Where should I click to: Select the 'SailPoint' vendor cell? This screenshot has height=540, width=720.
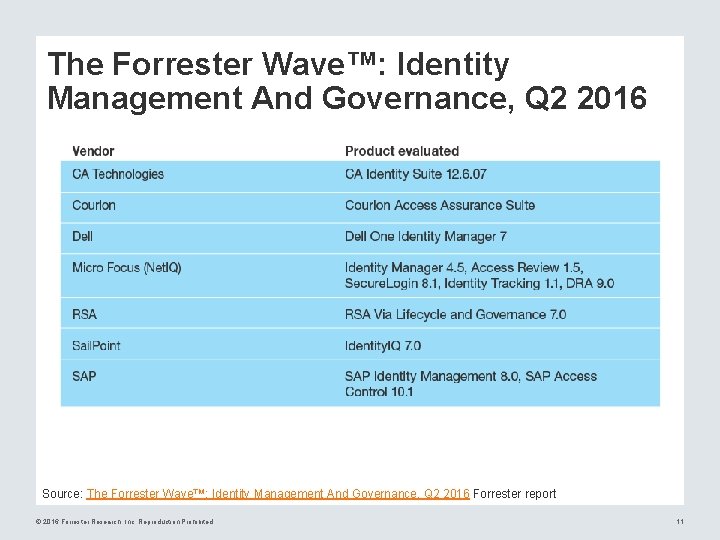click(96, 345)
